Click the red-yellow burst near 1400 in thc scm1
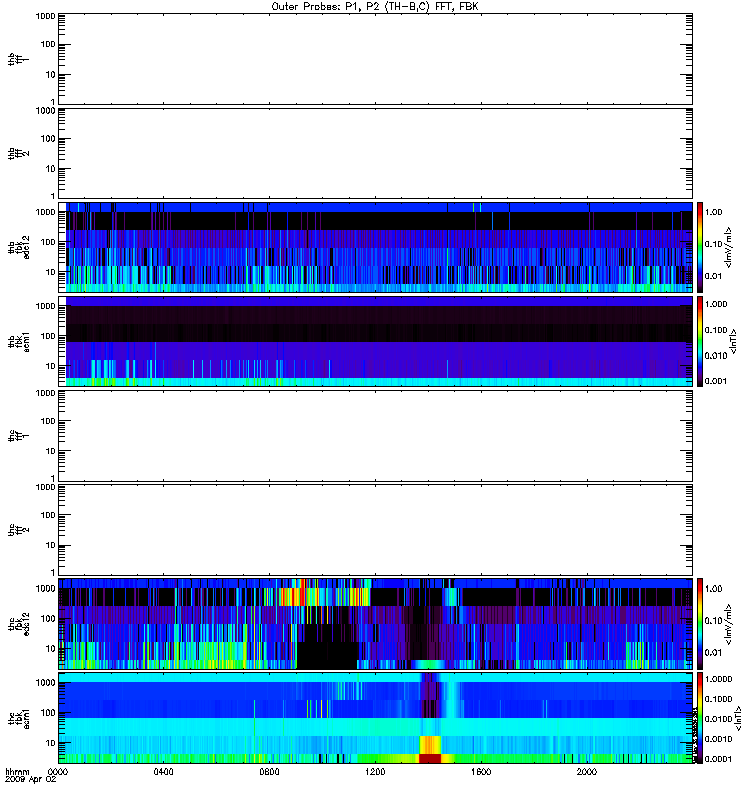Image resolution: width=750 pixels, height=800 pixels. pos(430,749)
